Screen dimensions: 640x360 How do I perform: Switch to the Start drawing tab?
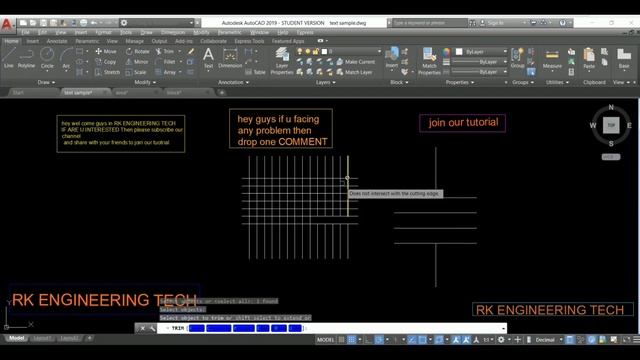(x=18, y=93)
